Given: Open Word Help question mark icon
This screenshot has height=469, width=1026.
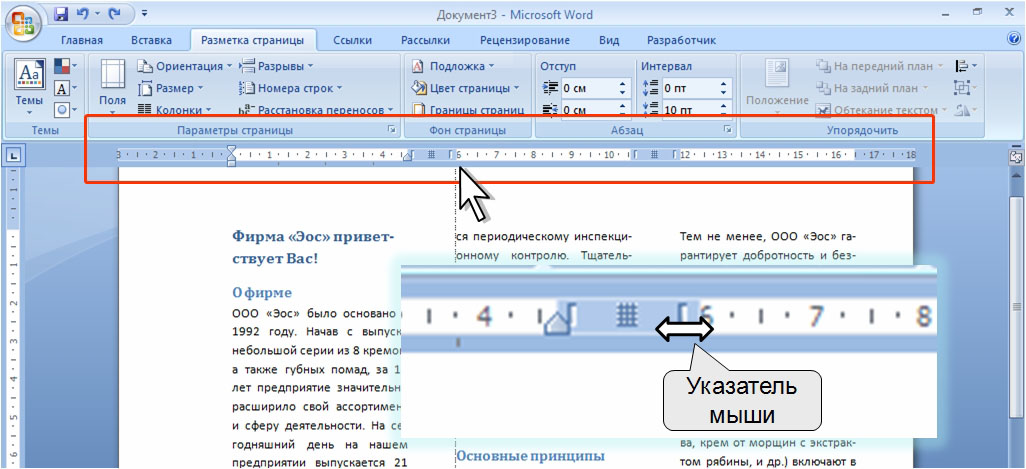Looking at the screenshot, I should click(x=1015, y=39).
